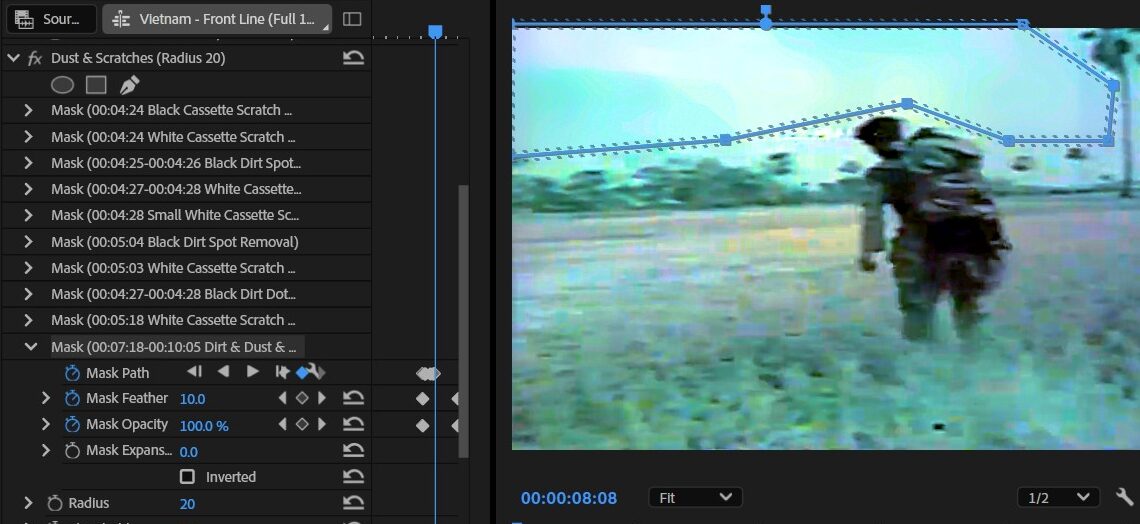Screen dimensions: 1140x524
Task: Reset the Radius parameter
Action: [353, 503]
